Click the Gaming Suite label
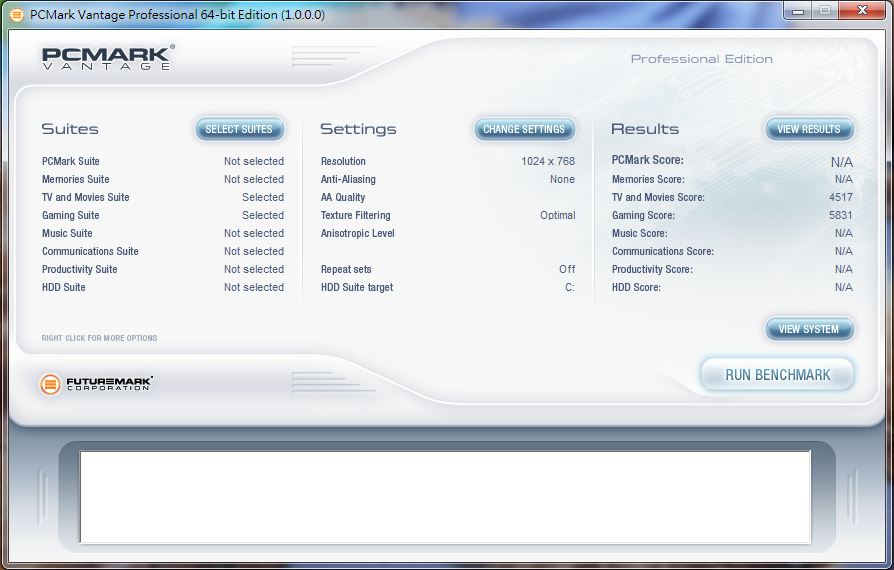This screenshot has width=894, height=570. 71,215
